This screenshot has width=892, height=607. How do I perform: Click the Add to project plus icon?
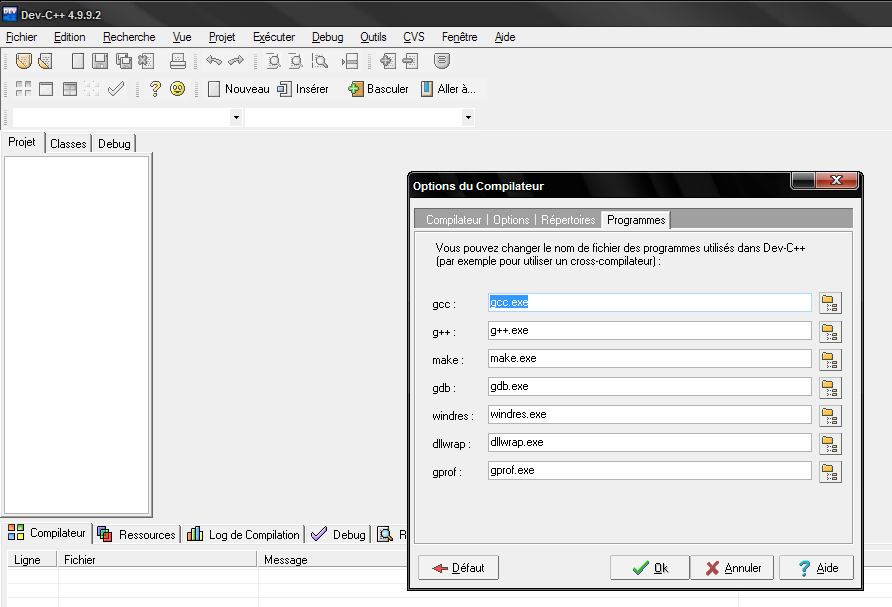pos(387,60)
